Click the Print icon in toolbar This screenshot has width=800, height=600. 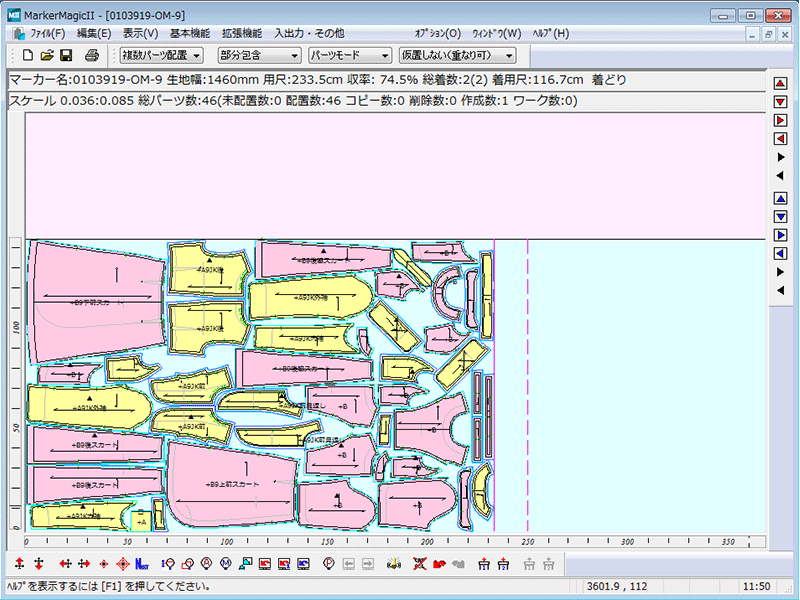tap(92, 55)
